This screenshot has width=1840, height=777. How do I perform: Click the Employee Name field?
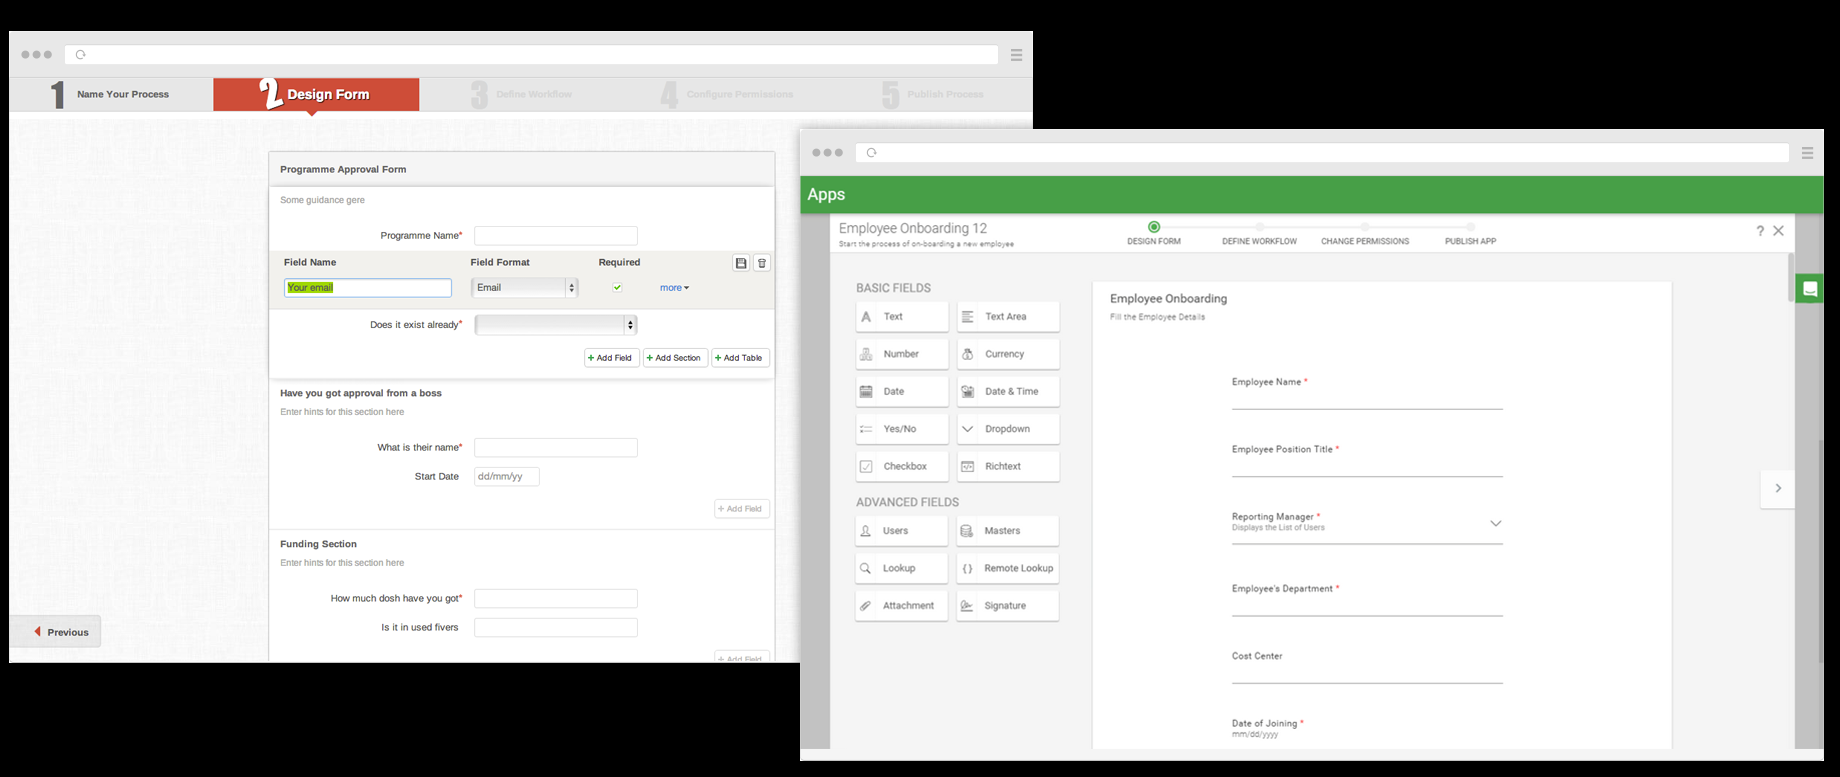tap(1367, 394)
